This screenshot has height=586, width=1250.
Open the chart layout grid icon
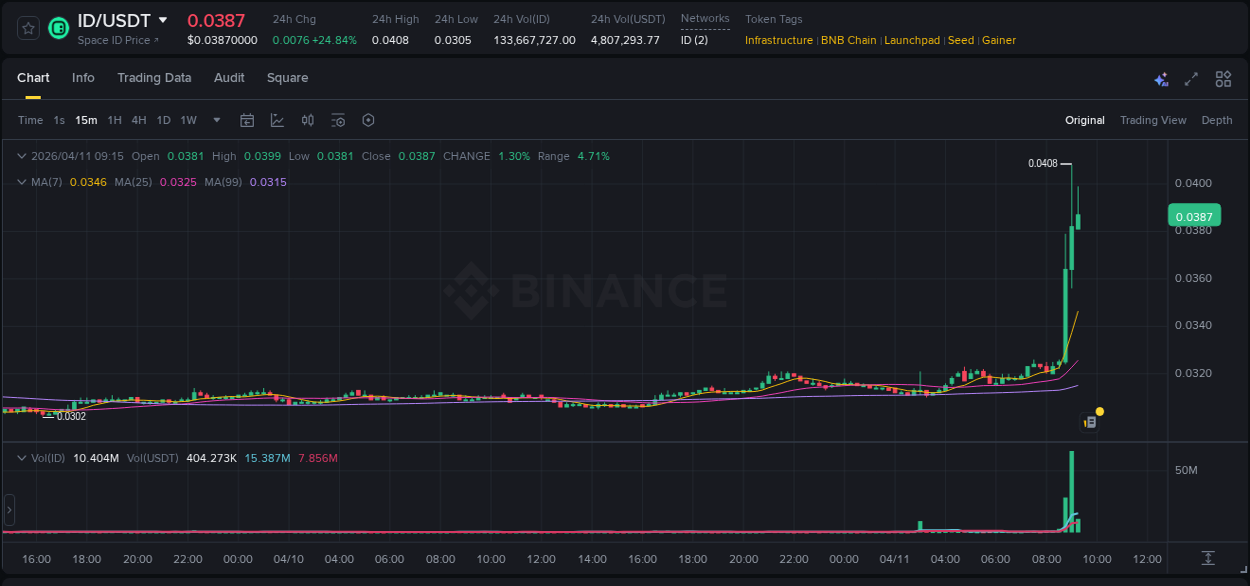click(1223, 79)
